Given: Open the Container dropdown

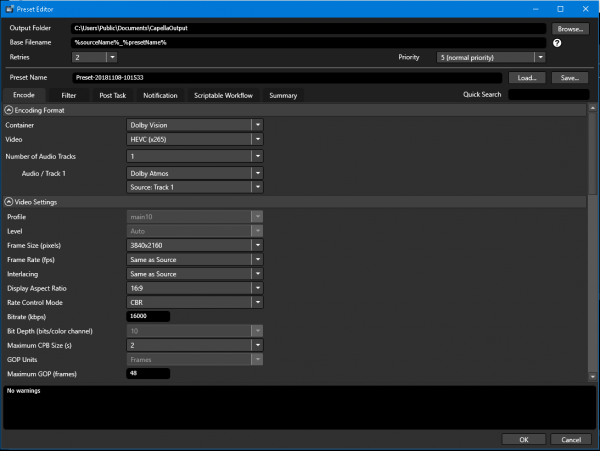Looking at the screenshot, I should click(x=256, y=125).
